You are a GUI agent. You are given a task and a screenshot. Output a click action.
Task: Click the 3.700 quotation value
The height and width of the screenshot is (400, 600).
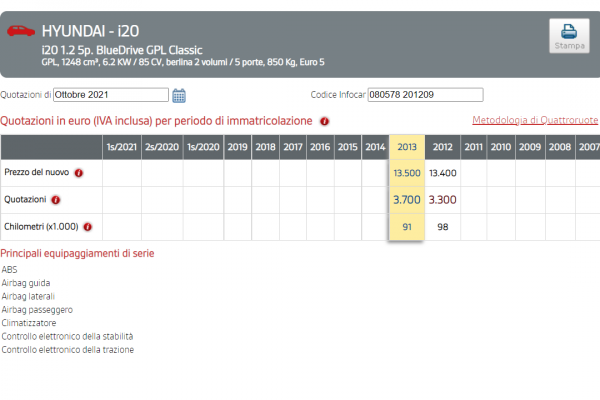click(407, 200)
